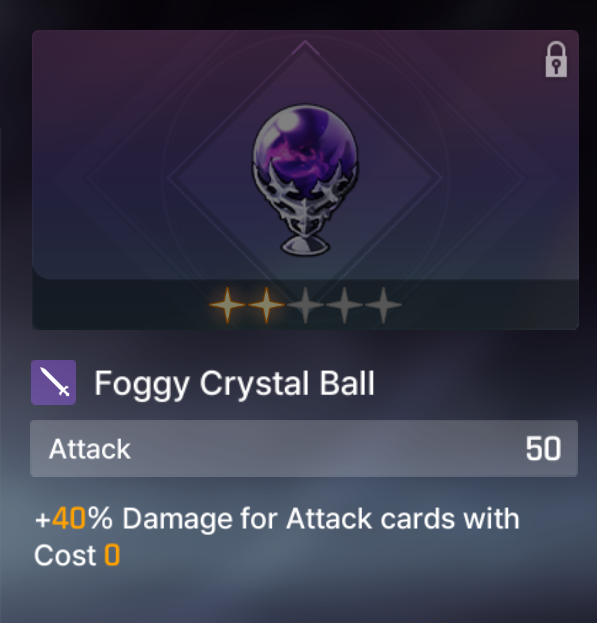Viewport: 597px width, 623px height.
Task: Click the word Cost in description
Action: (65, 555)
